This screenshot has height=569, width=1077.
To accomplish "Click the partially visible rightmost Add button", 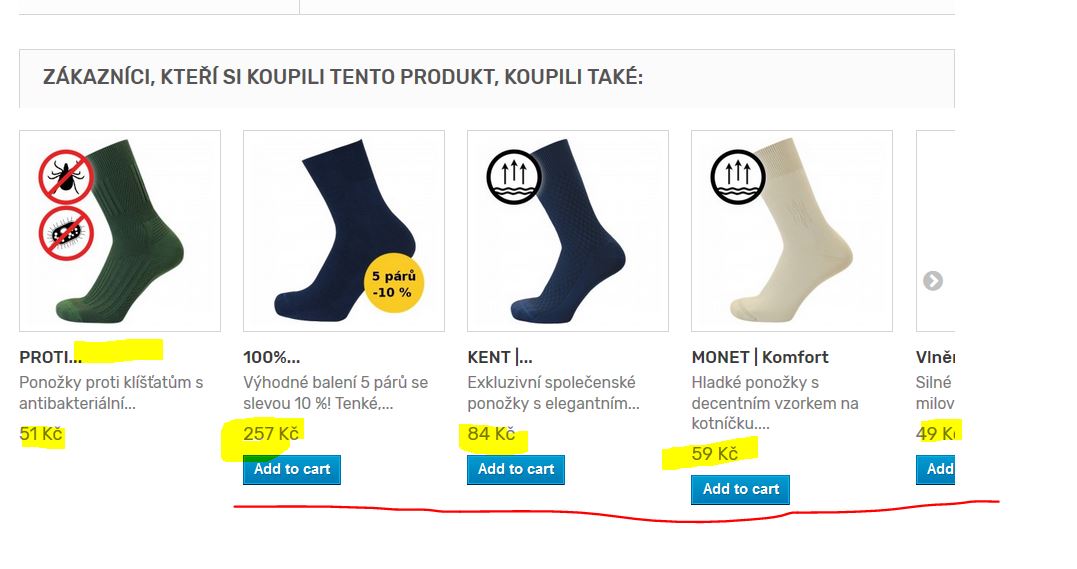I will coord(938,469).
